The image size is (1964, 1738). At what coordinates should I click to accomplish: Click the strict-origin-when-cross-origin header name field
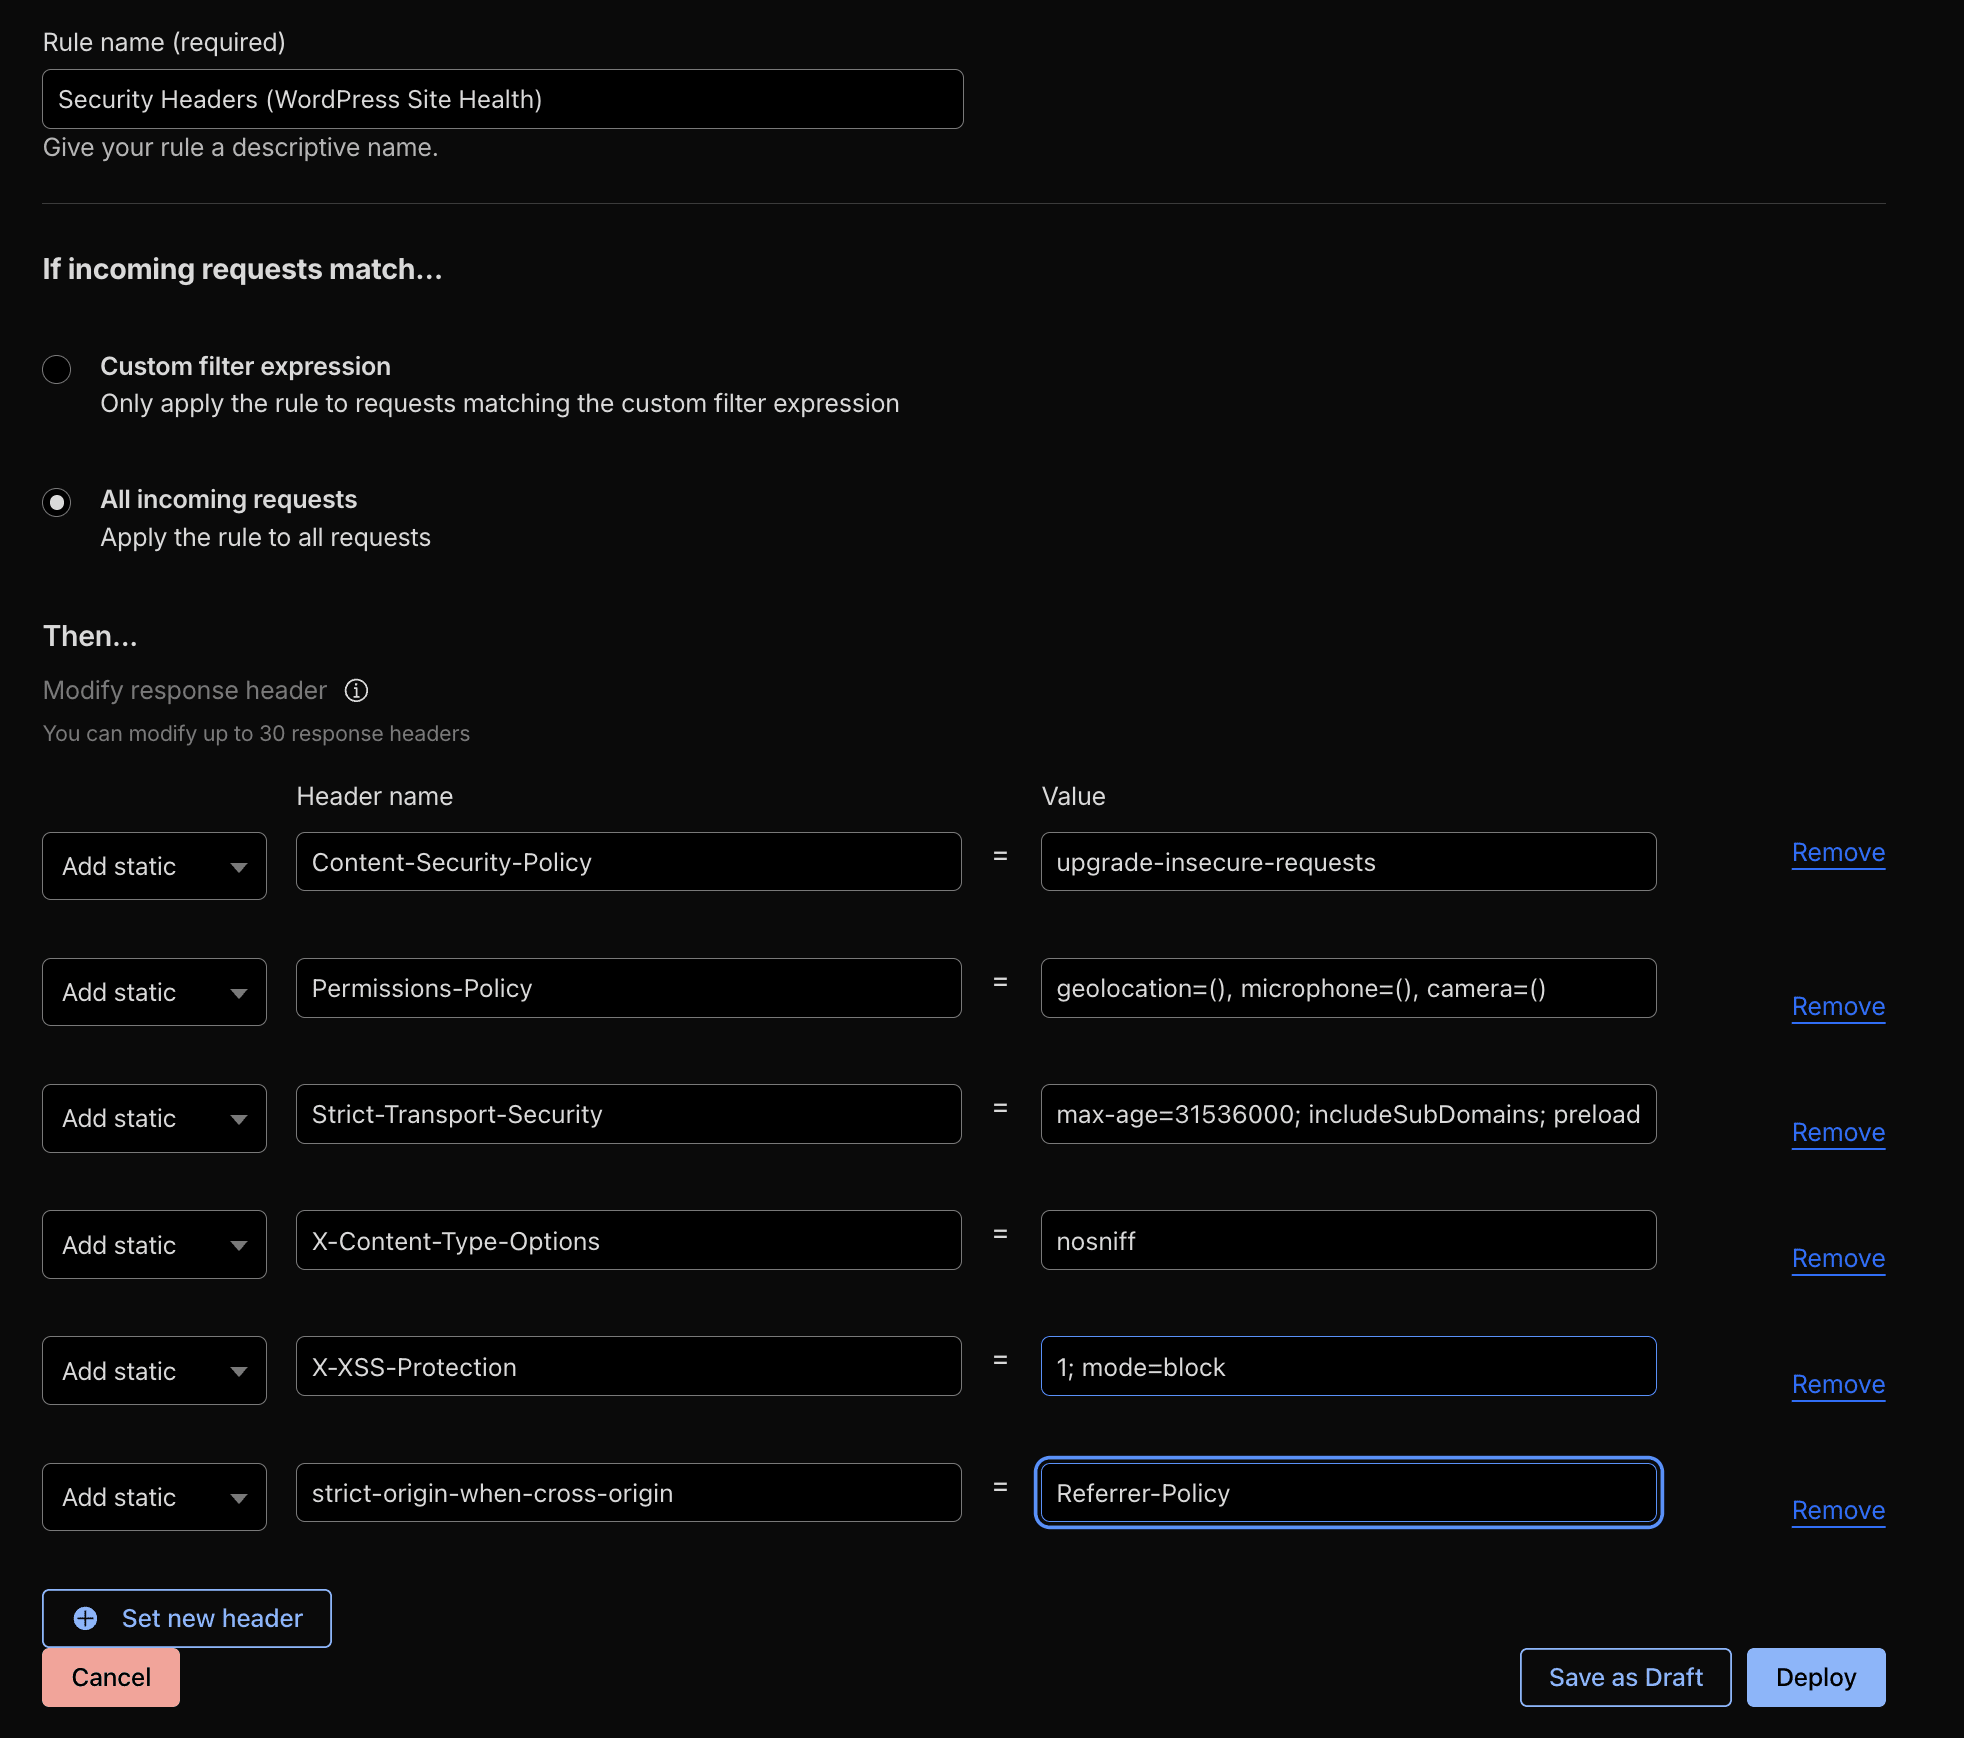tap(628, 1493)
